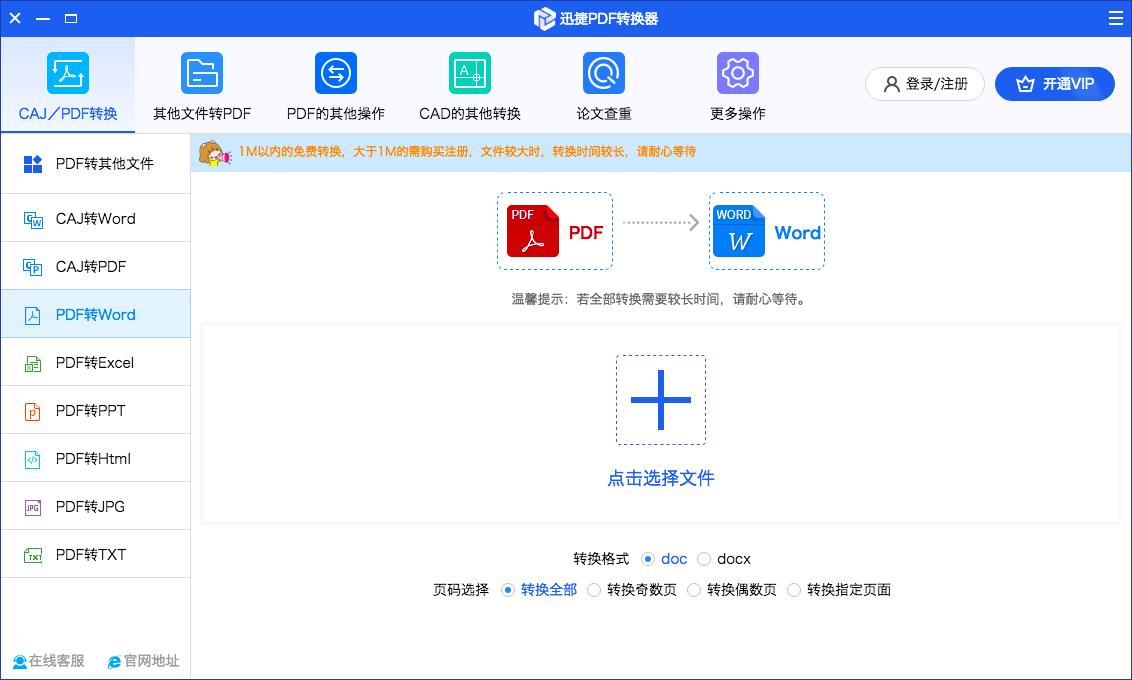This screenshot has height=680, width=1132.
Task: Choose 转换指定页面 option
Action: (x=794, y=590)
